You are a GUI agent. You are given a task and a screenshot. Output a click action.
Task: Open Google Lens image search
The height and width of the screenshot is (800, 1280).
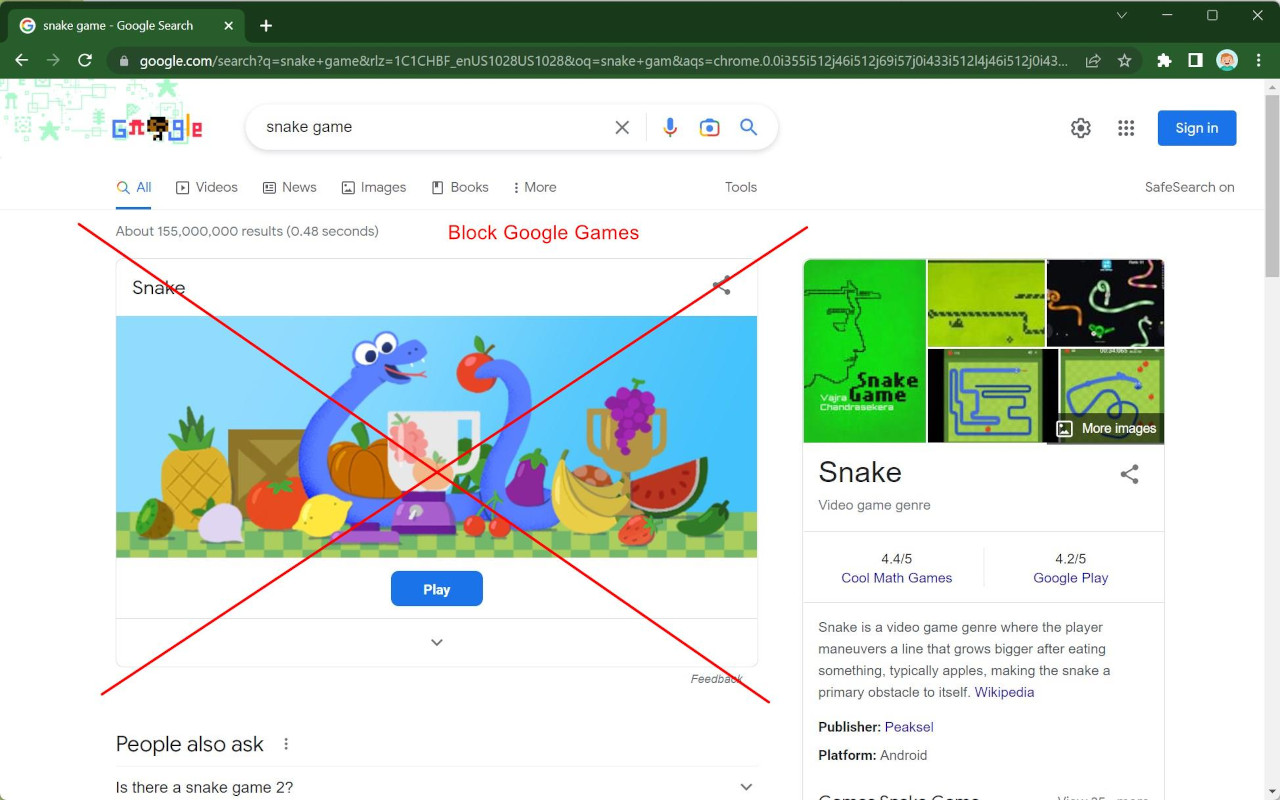pos(709,128)
